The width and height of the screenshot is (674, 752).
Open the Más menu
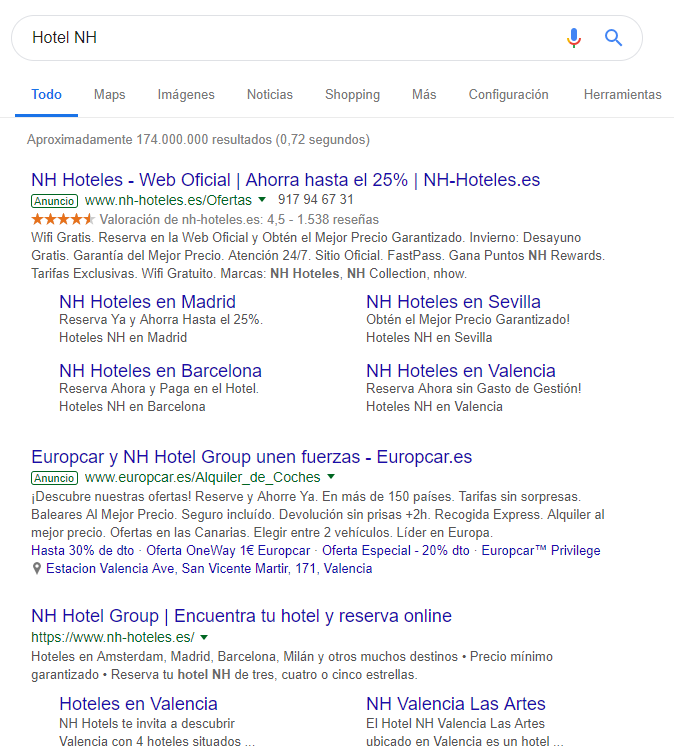pyautogui.click(x=424, y=95)
